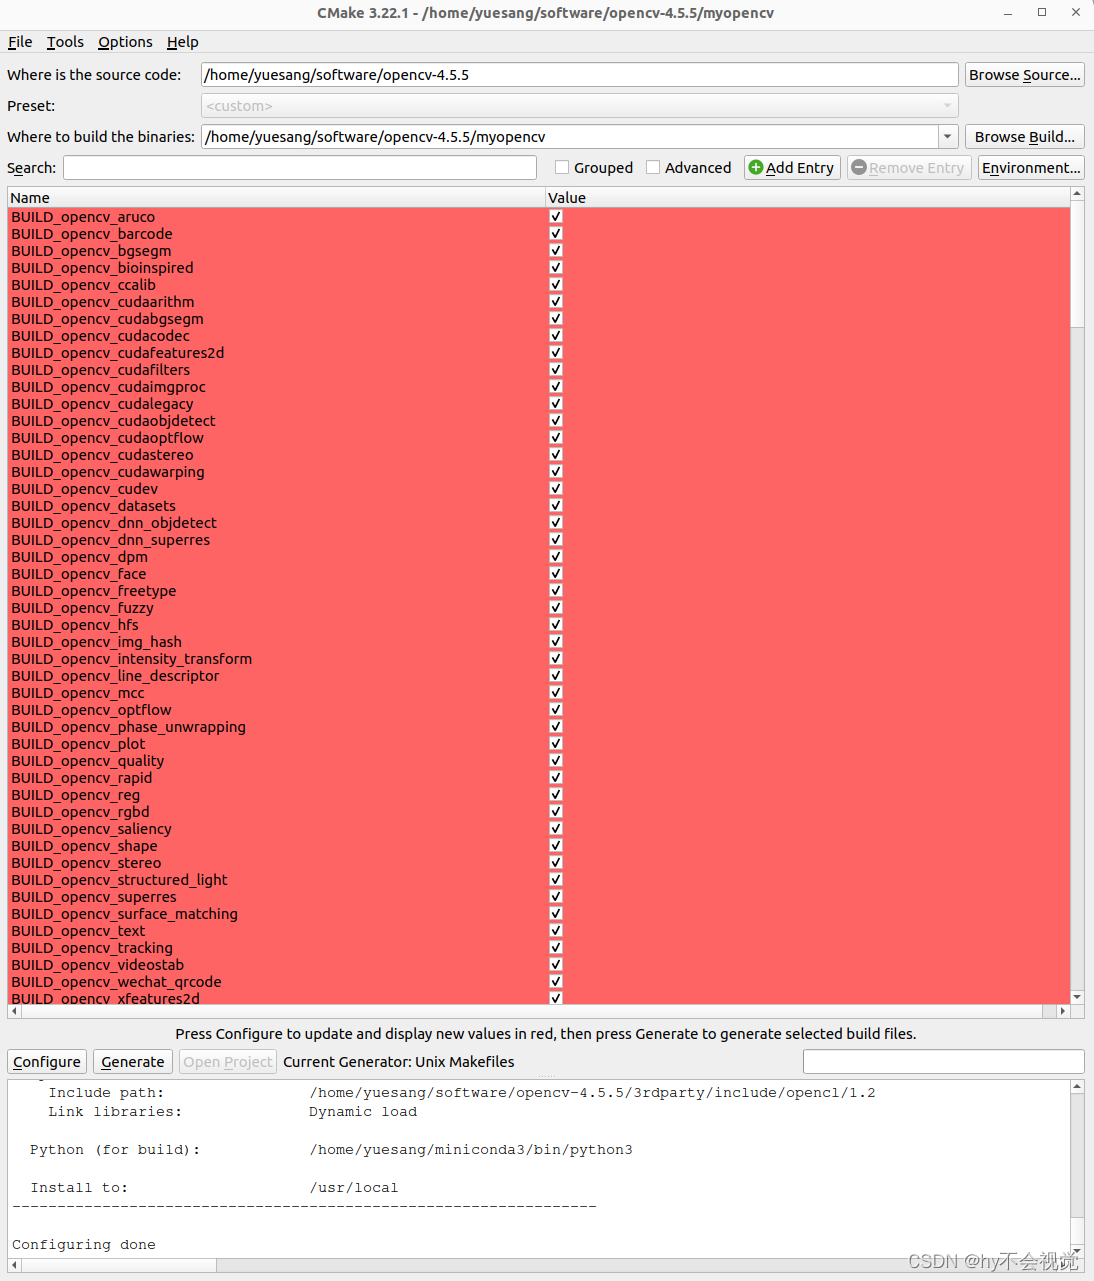The width and height of the screenshot is (1094, 1281).
Task: Open the File menu
Action: point(19,42)
